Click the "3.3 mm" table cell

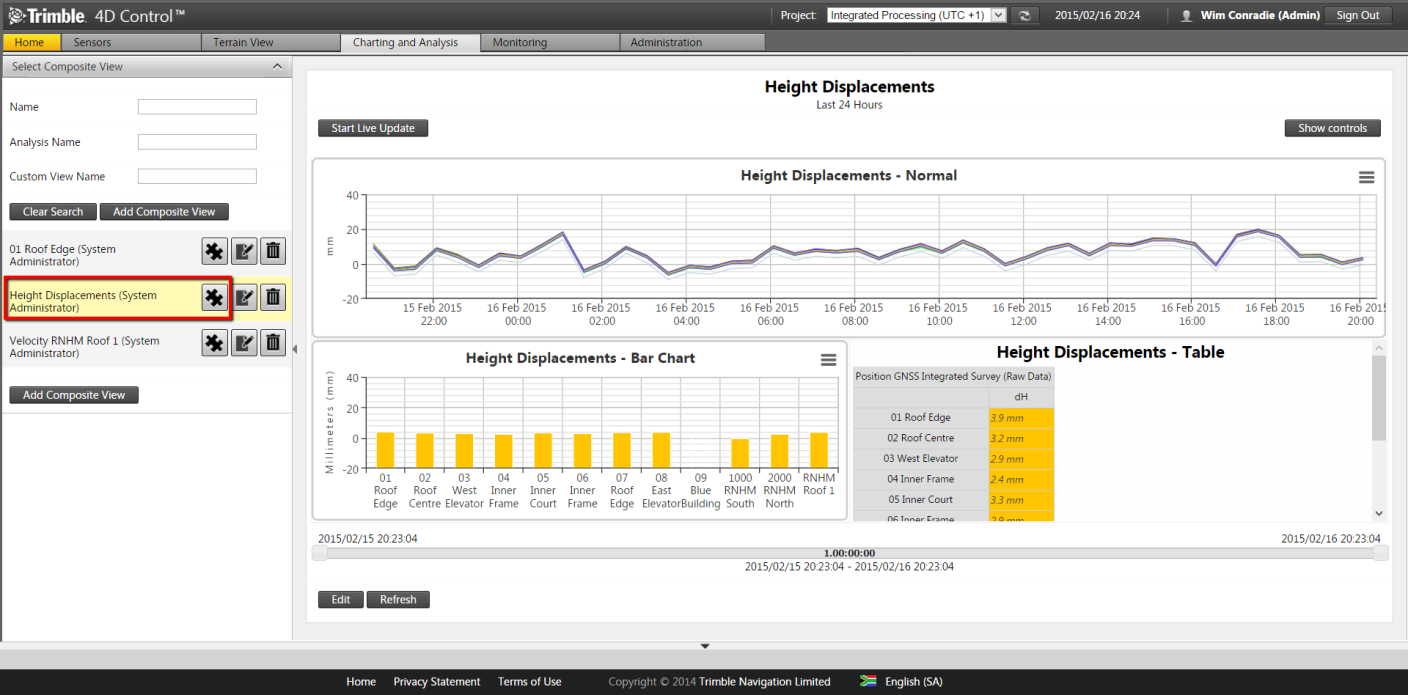(x=1021, y=500)
